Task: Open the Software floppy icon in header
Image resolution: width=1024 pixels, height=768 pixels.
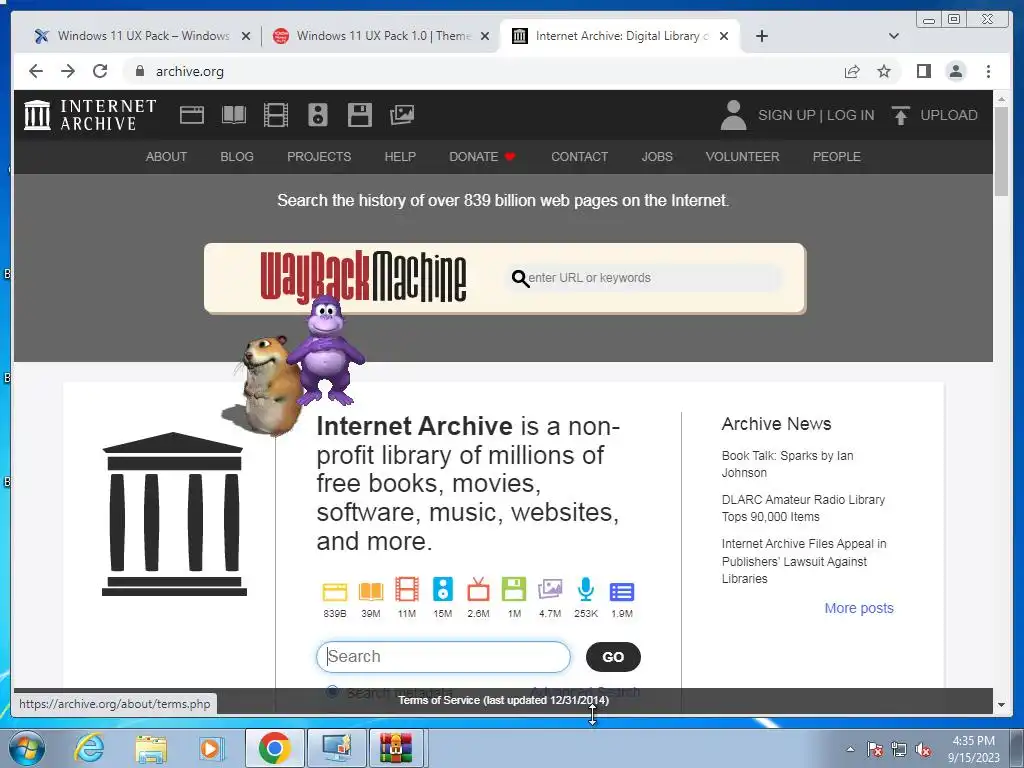Action: [x=360, y=115]
